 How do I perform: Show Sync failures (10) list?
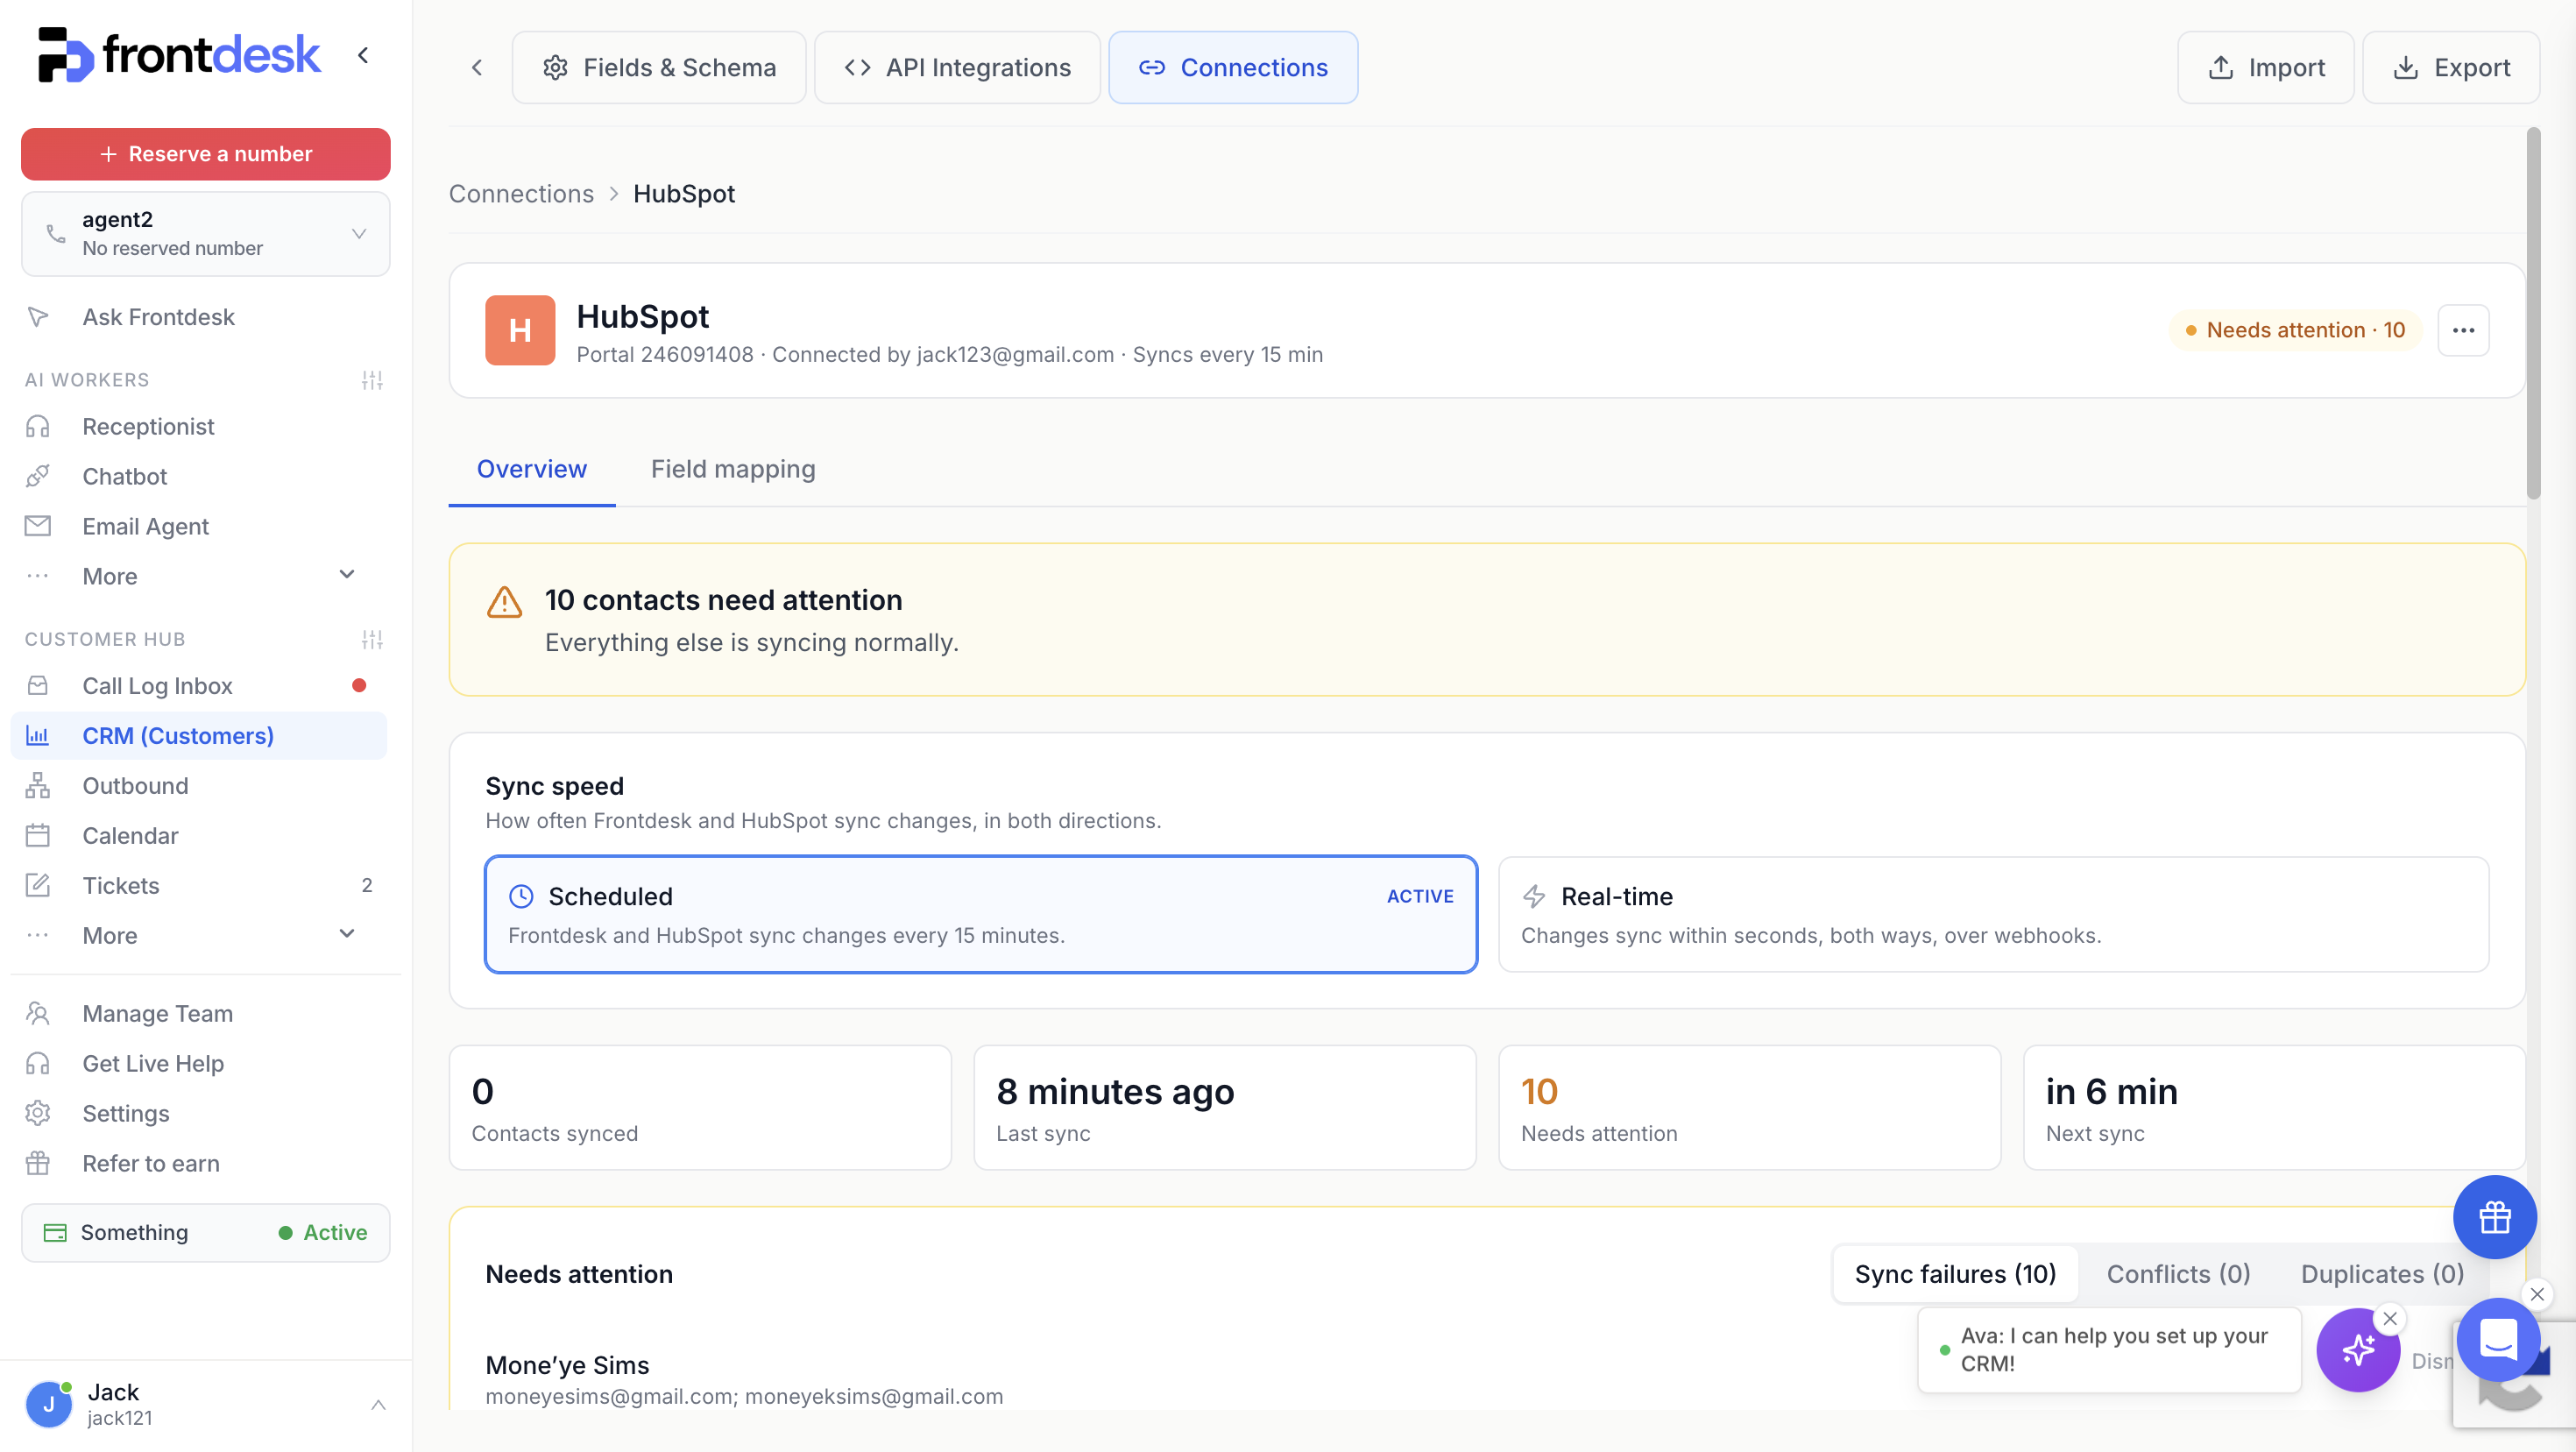click(x=1955, y=1274)
